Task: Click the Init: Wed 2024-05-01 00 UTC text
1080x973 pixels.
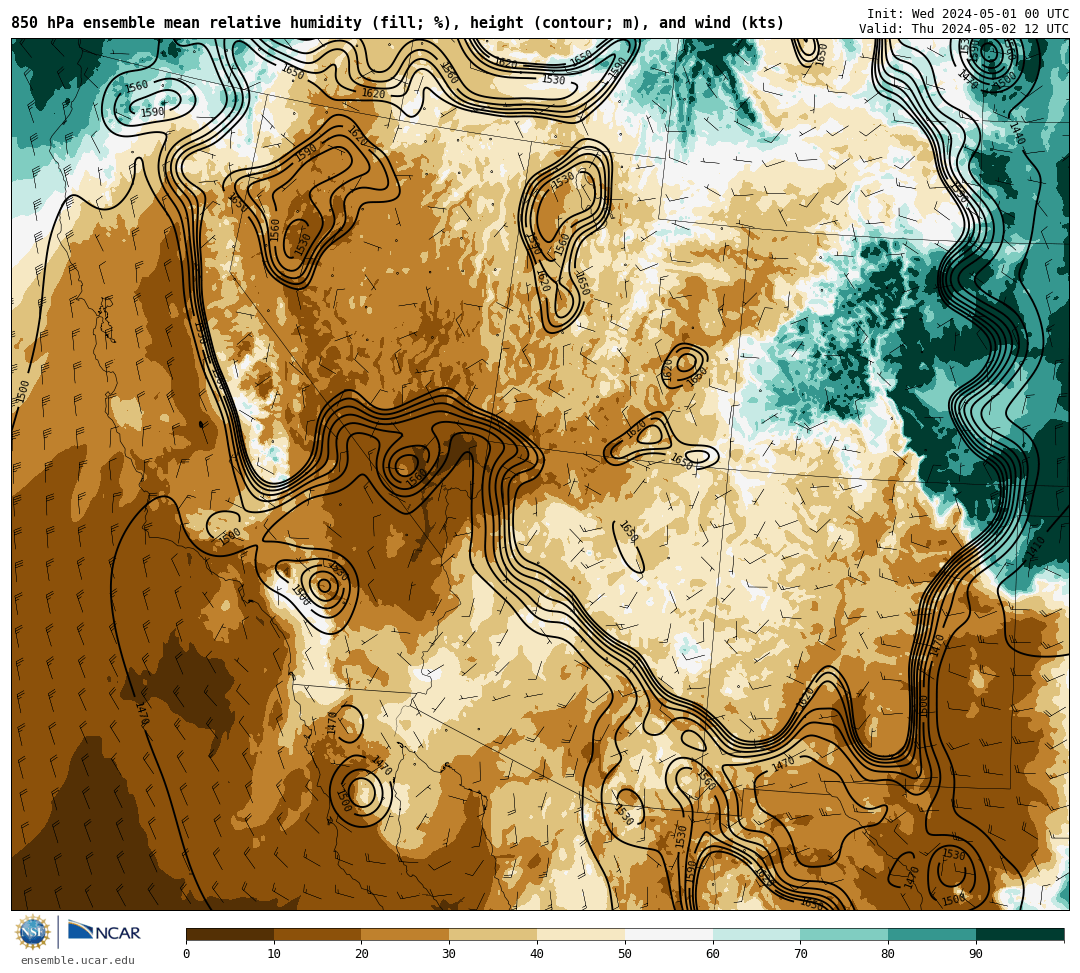Action: (x=968, y=14)
